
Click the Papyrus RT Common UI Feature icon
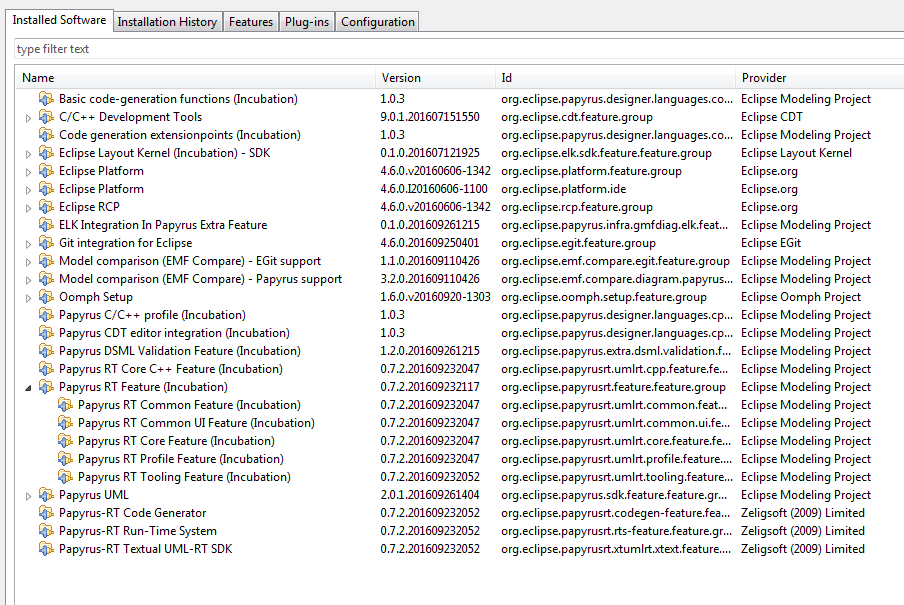pos(65,423)
